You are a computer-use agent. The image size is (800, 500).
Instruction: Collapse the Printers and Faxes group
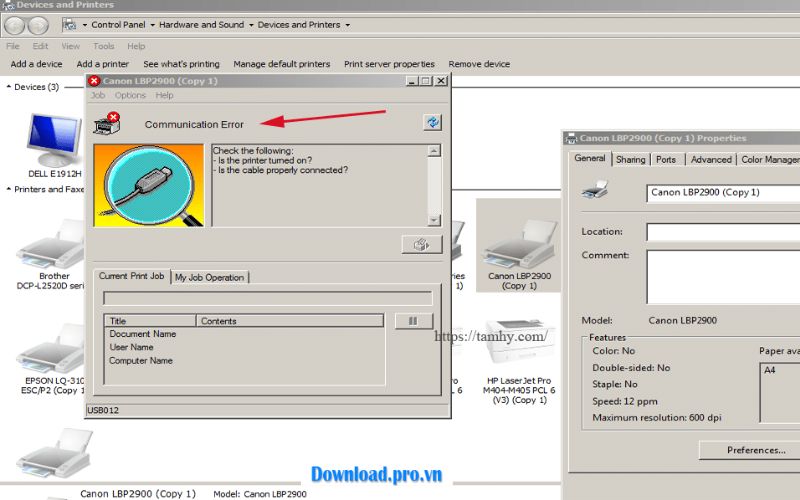coord(9,189)
